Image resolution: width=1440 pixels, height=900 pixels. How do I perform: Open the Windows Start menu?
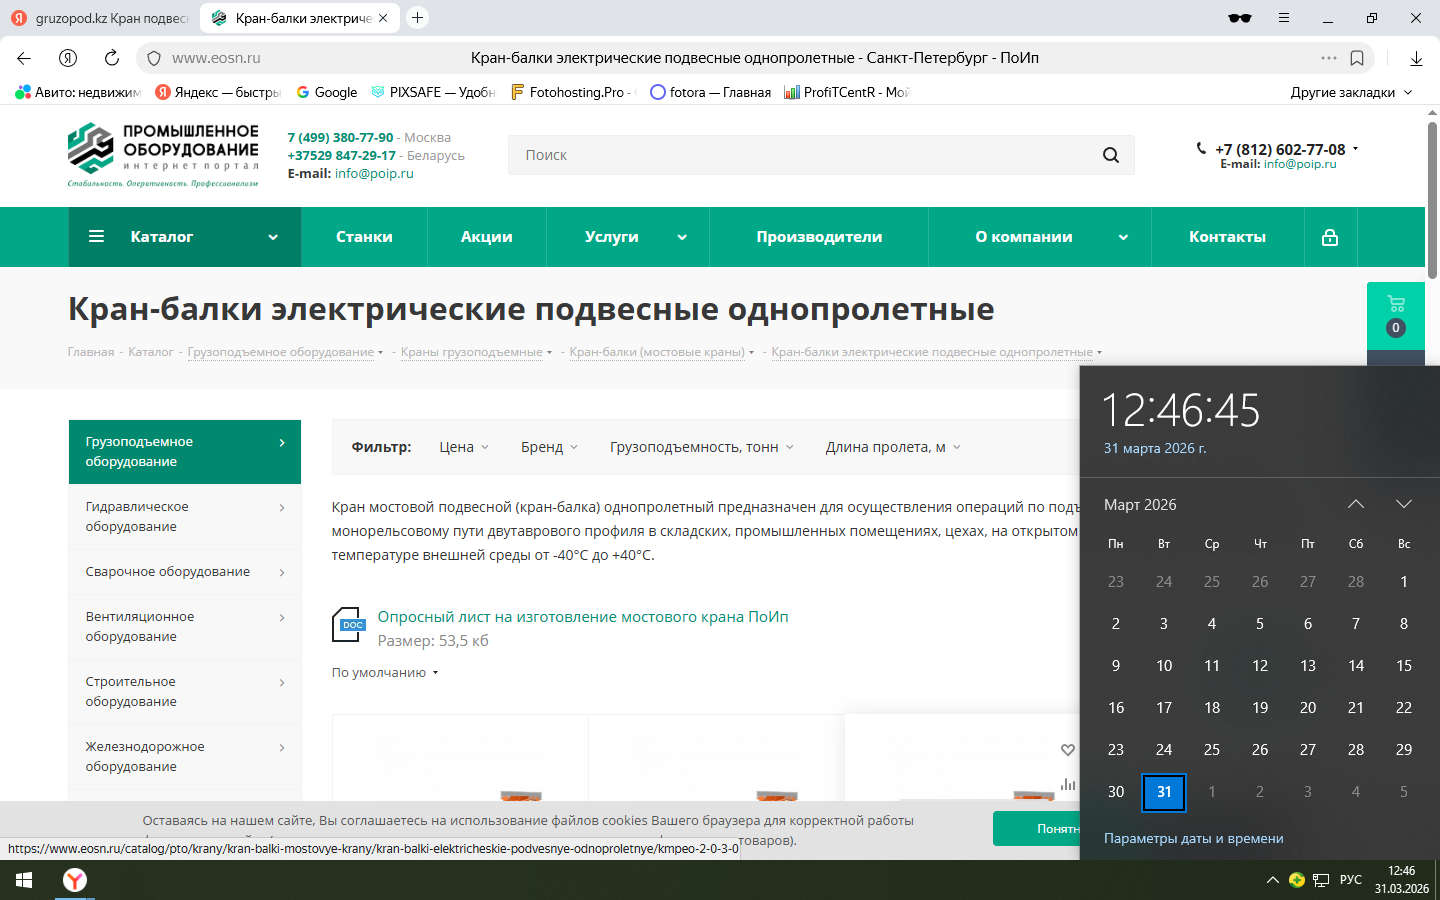click(24, 880)
